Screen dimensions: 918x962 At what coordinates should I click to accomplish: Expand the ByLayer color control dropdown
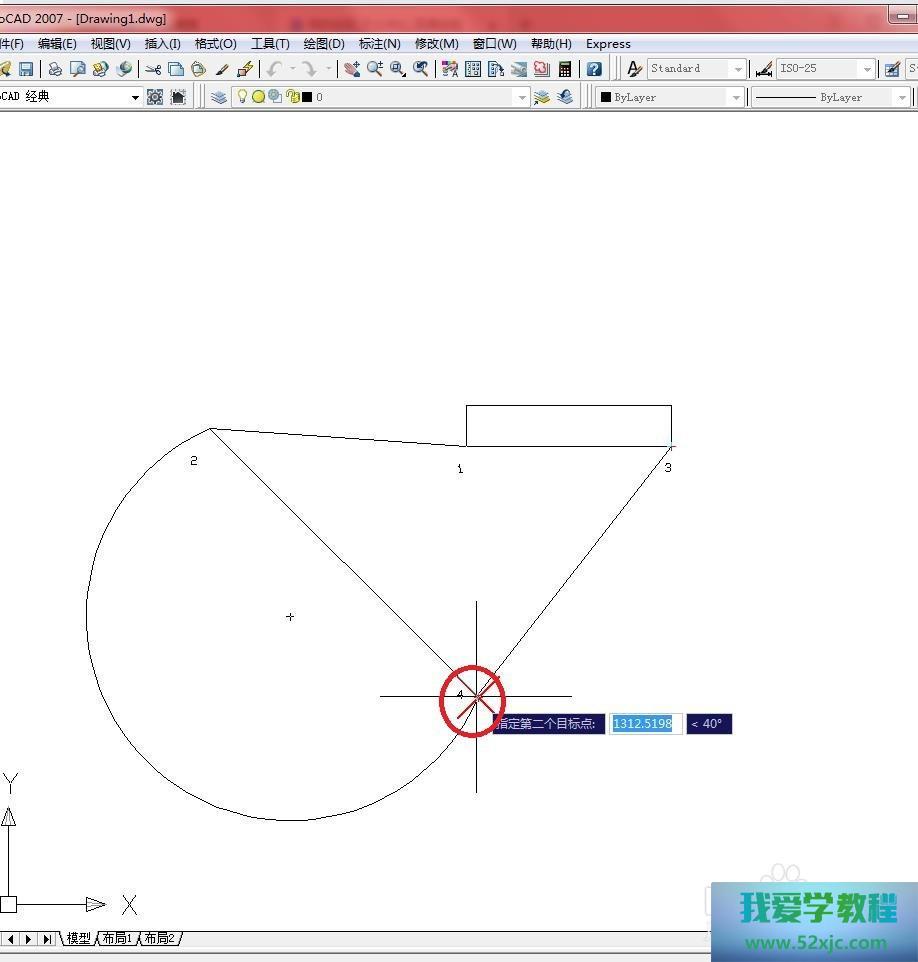tap(736, 97)
